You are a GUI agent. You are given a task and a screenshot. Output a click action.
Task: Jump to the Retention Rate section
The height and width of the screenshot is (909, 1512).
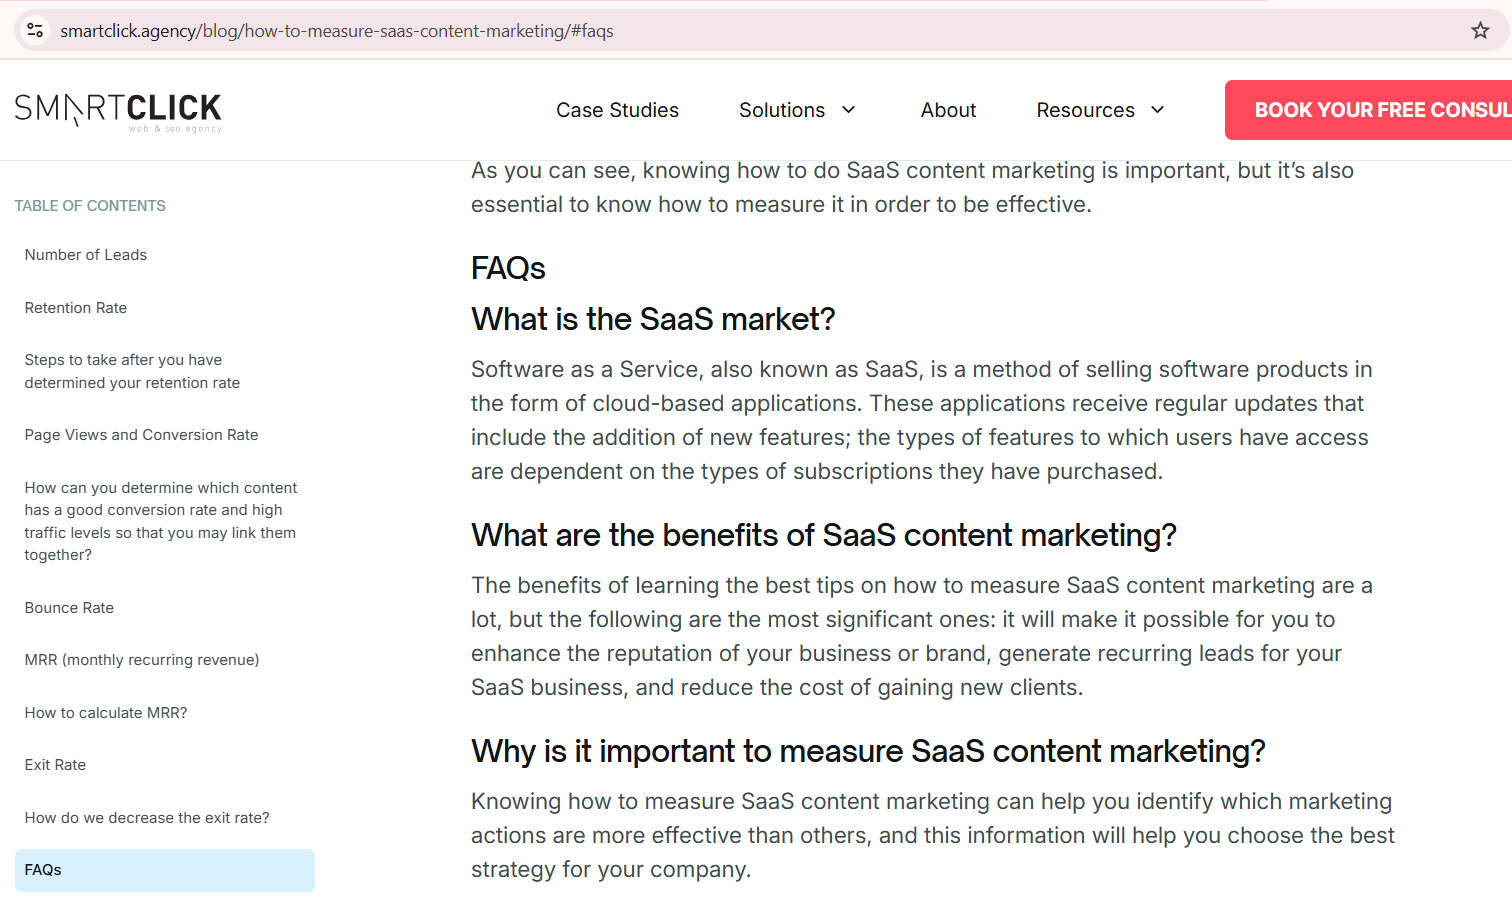75,308
